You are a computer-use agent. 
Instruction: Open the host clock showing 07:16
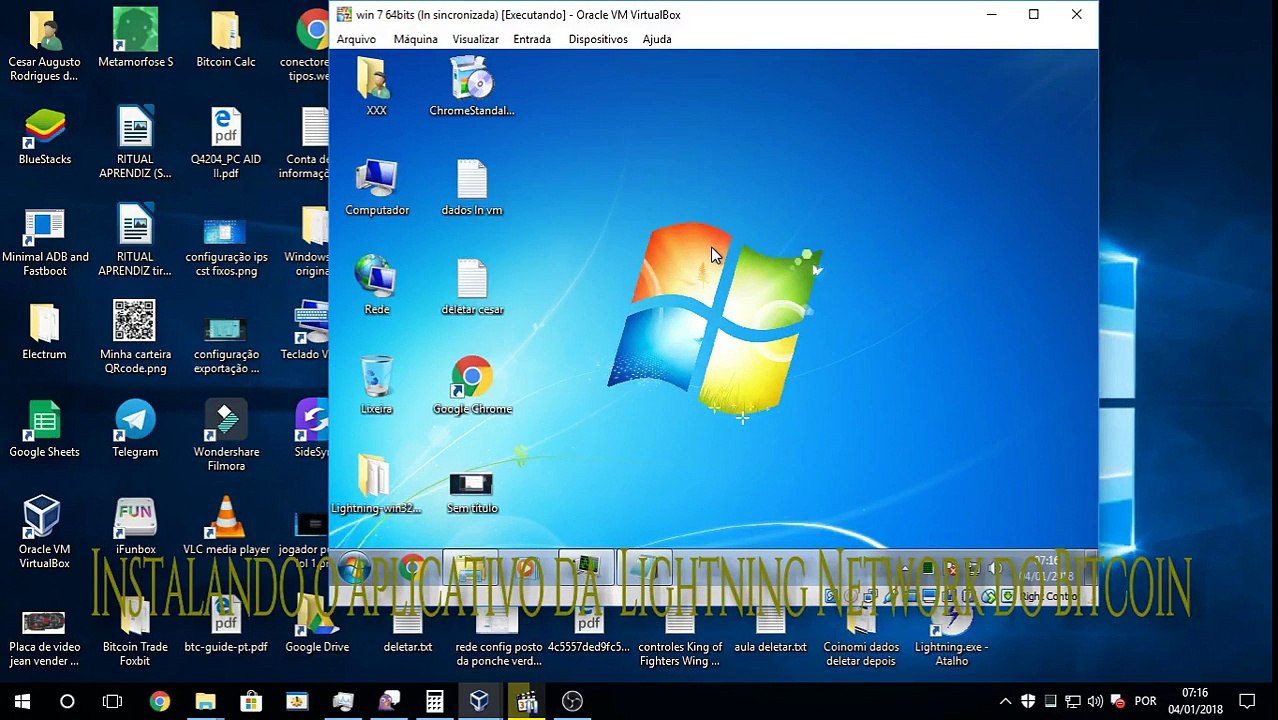point(1195,701)
